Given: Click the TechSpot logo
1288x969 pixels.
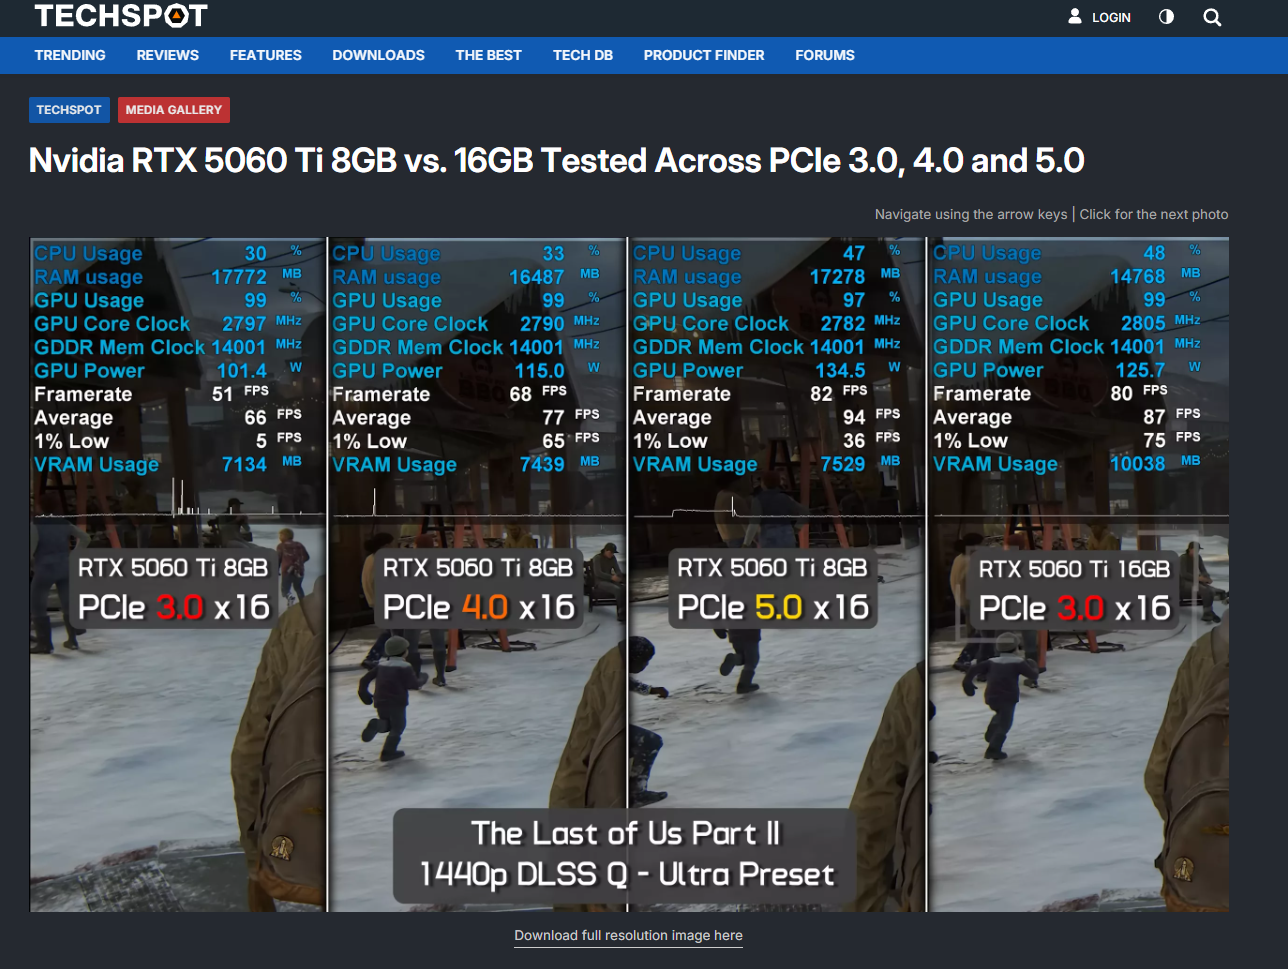Looking at the screenshot, I should pos(121,16).
